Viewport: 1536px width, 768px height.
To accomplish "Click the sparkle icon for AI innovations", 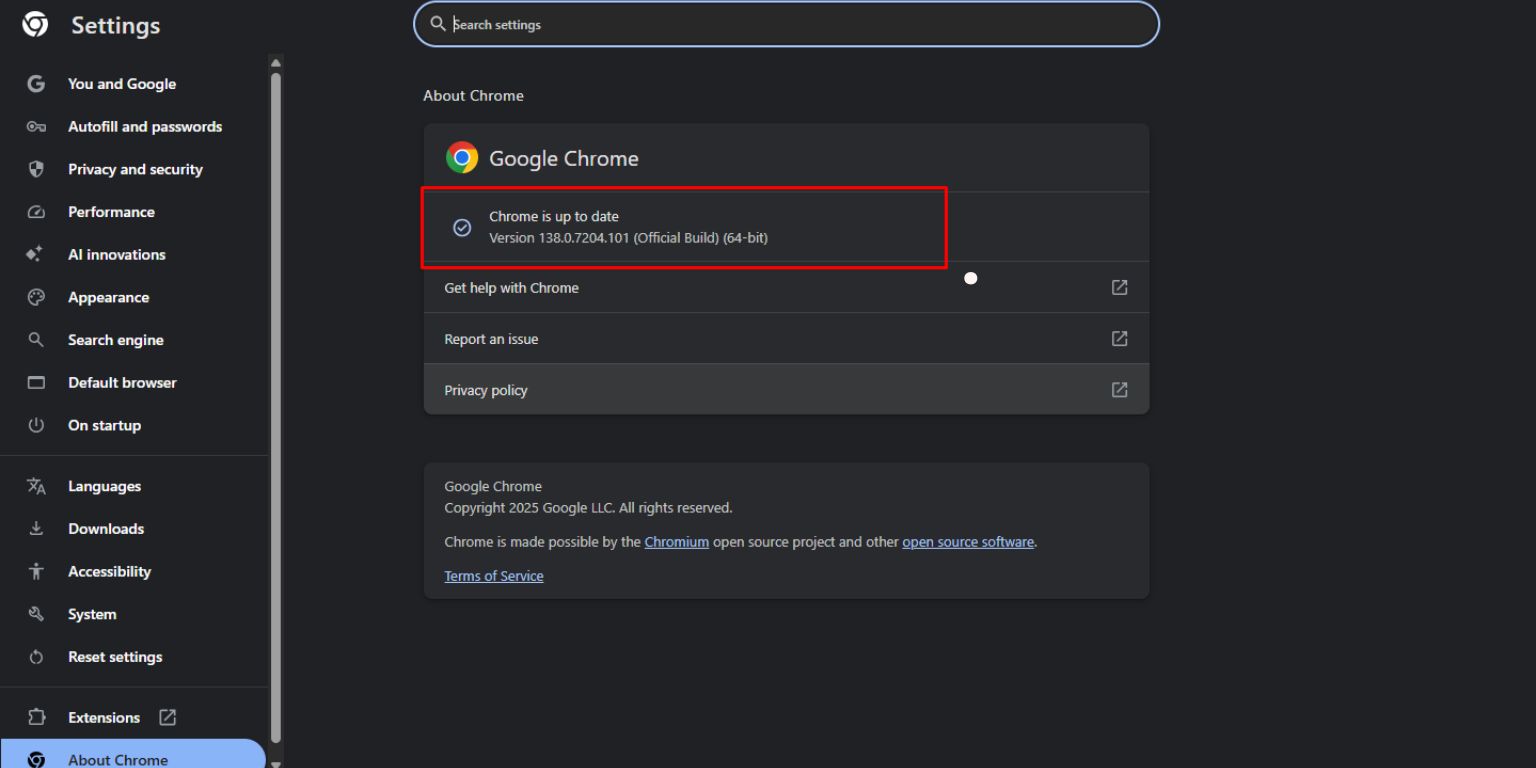I will coord(35,254).
